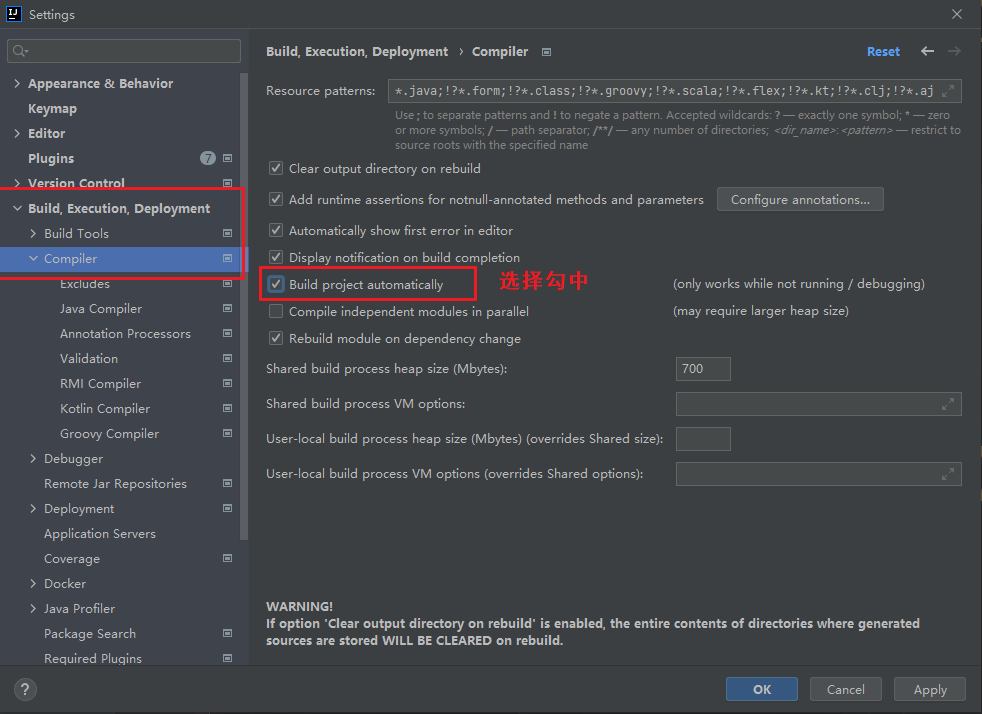
Task: Click the project-level icon beside Version Control
Action: point(227,183)
